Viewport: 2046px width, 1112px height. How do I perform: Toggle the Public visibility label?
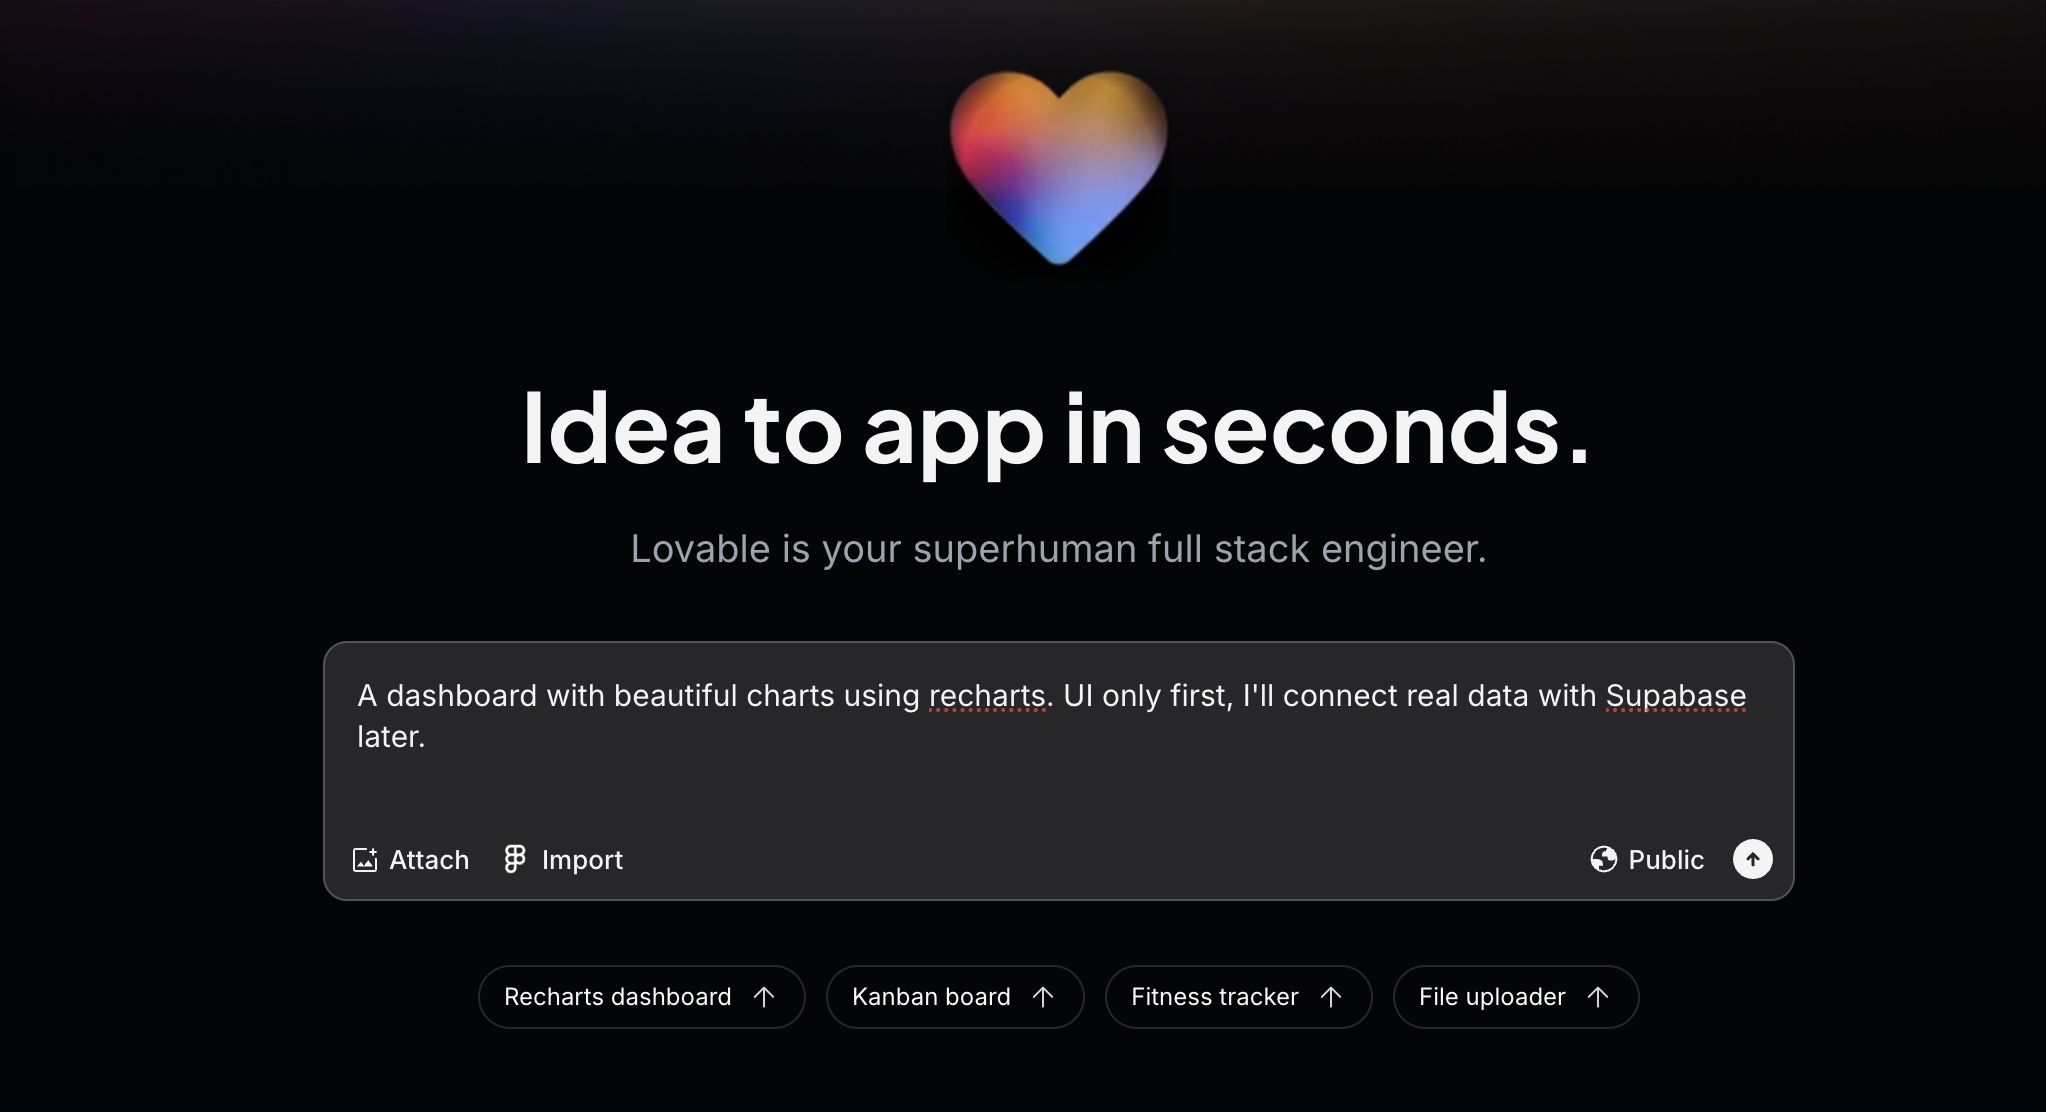[1666, 860]
